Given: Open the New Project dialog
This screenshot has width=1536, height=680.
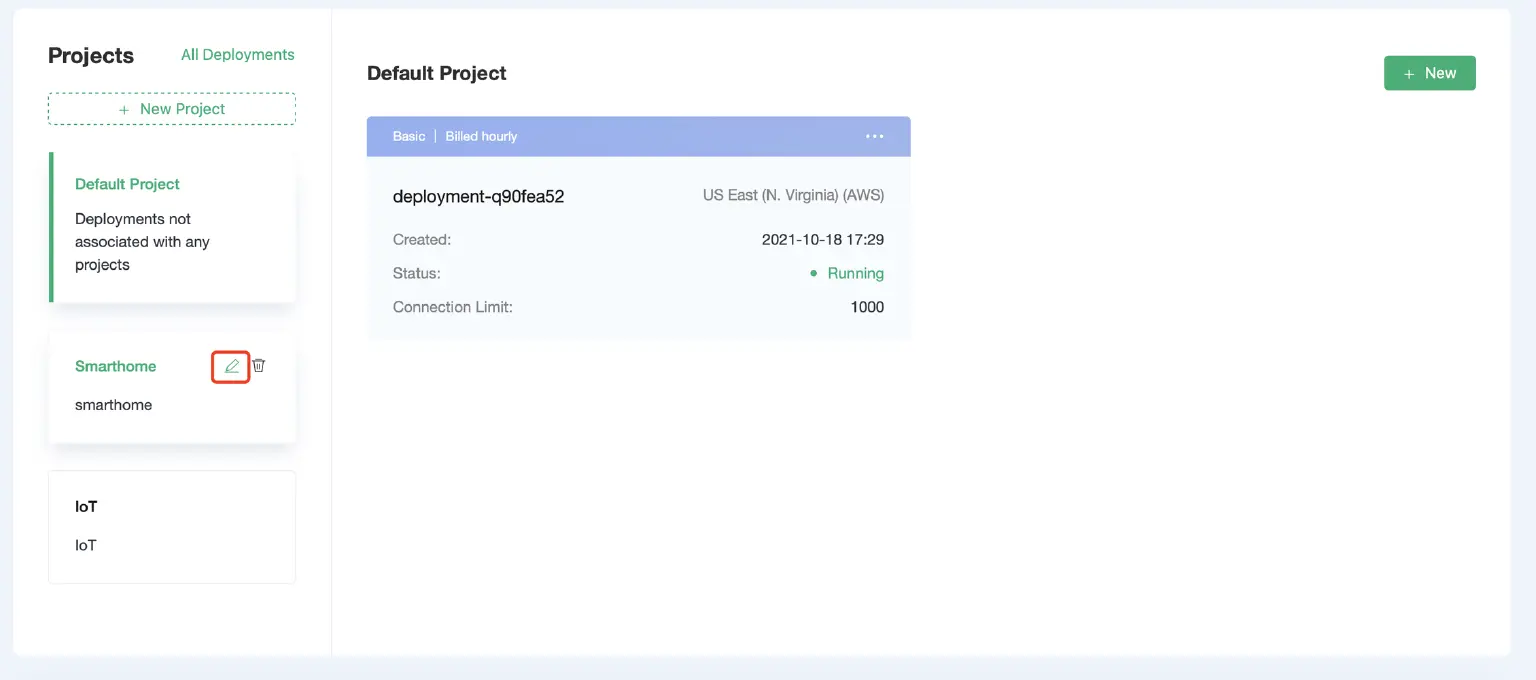Looking at the screenshot, I should pyautogui.click(x=171, y=108).
